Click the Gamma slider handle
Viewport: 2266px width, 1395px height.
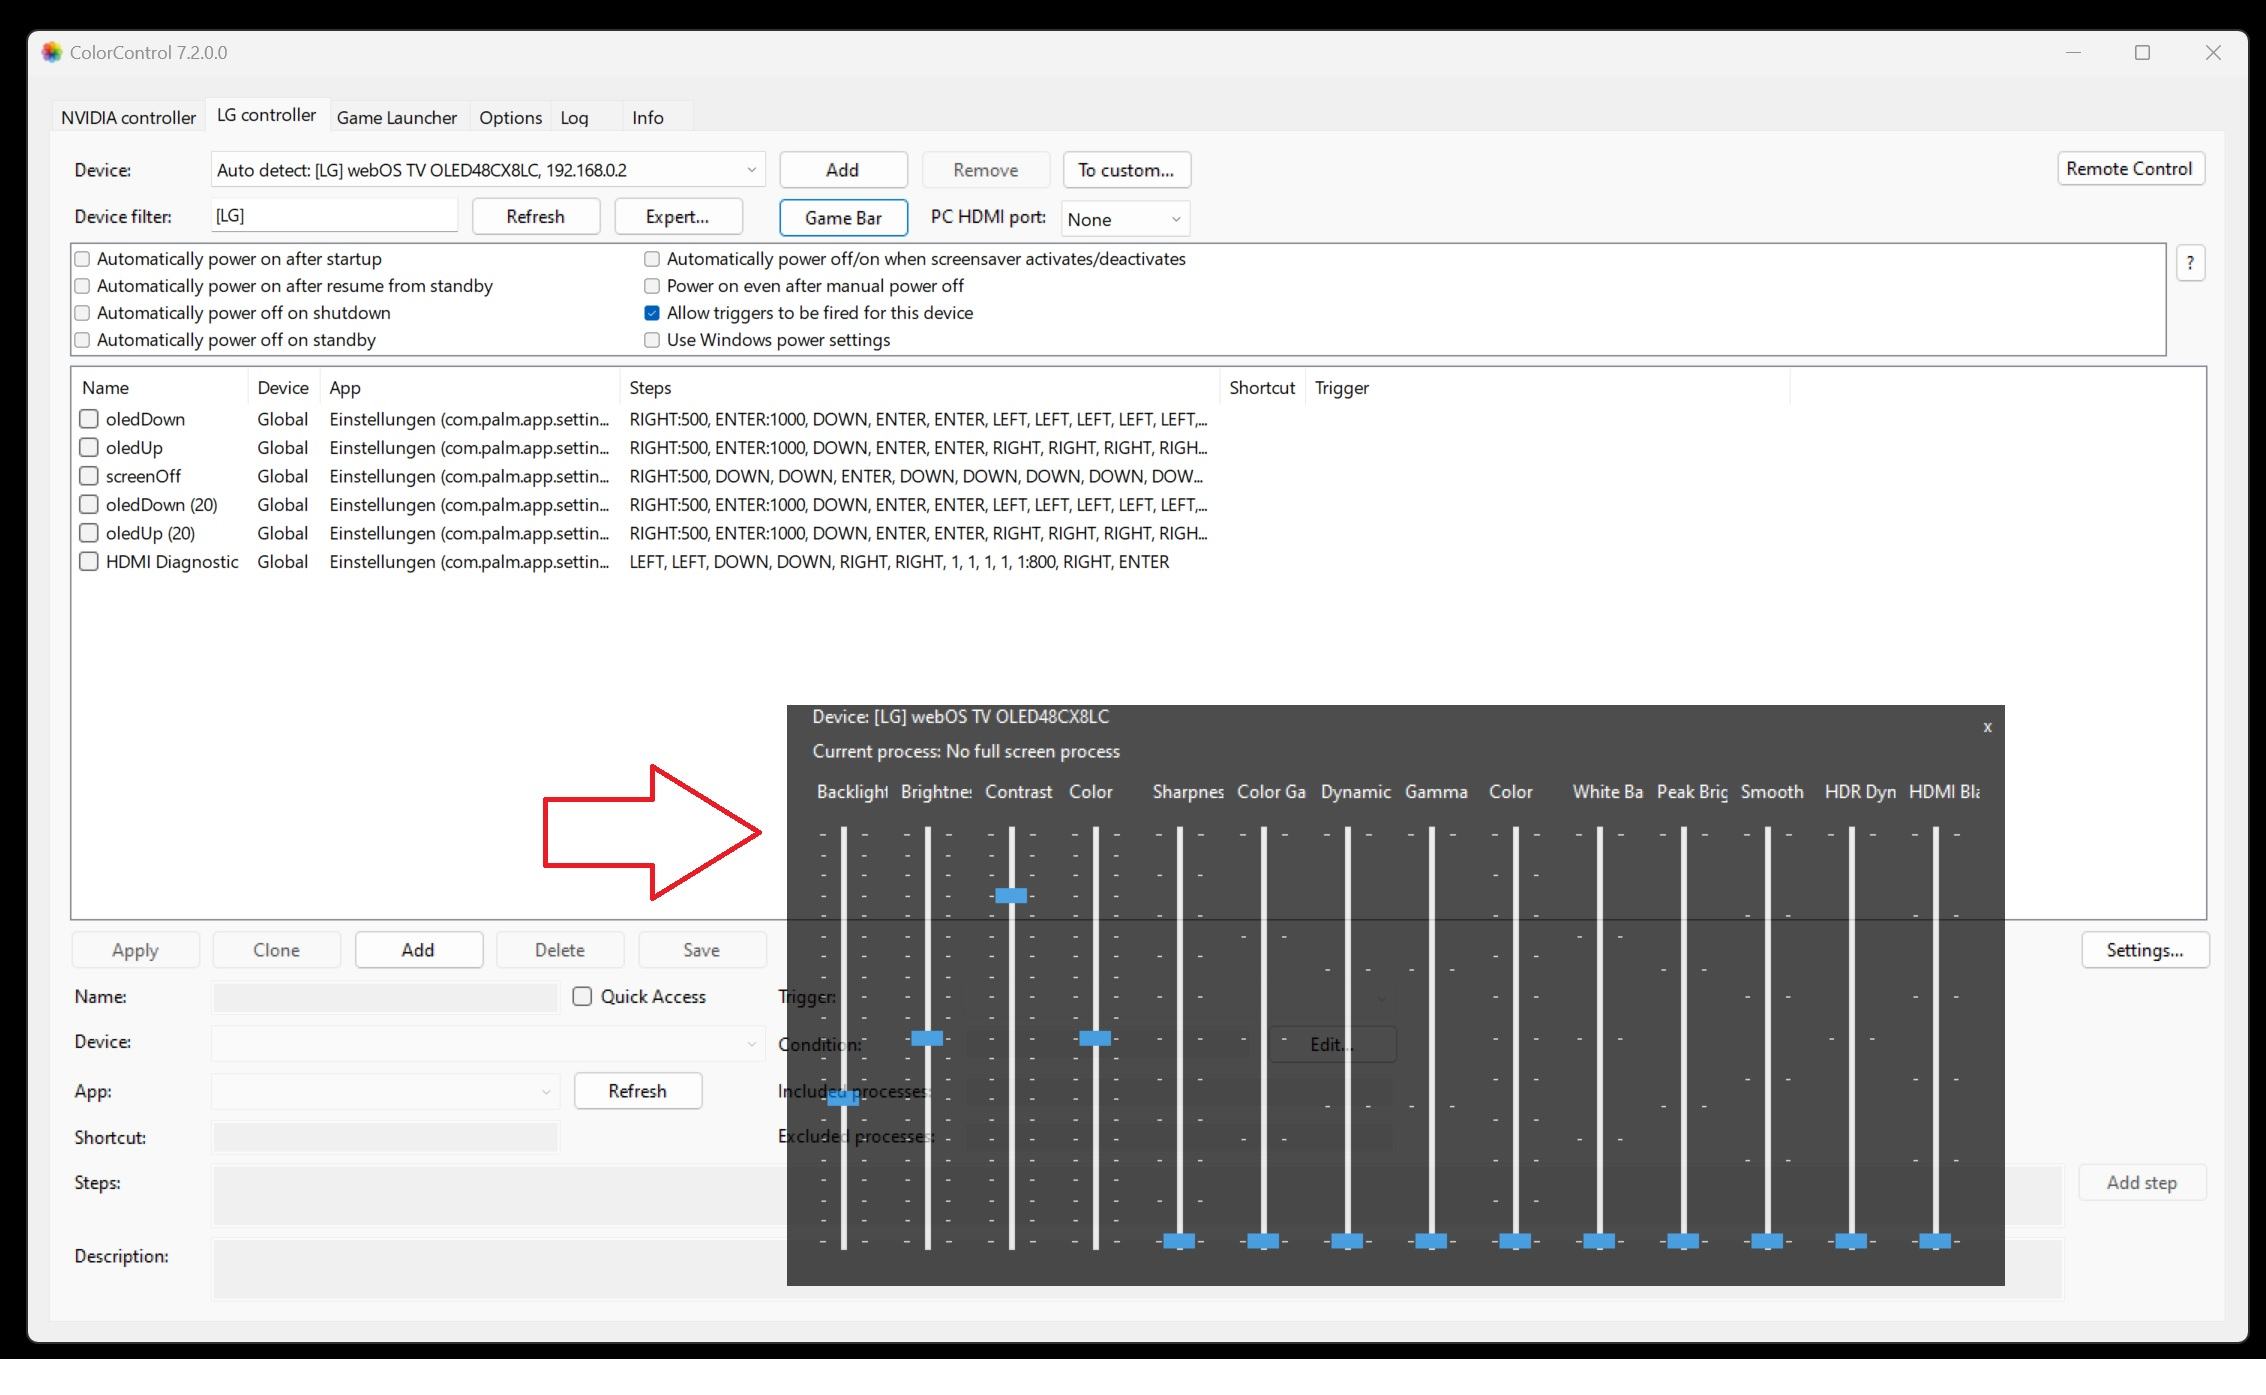coord(1431,1241)
